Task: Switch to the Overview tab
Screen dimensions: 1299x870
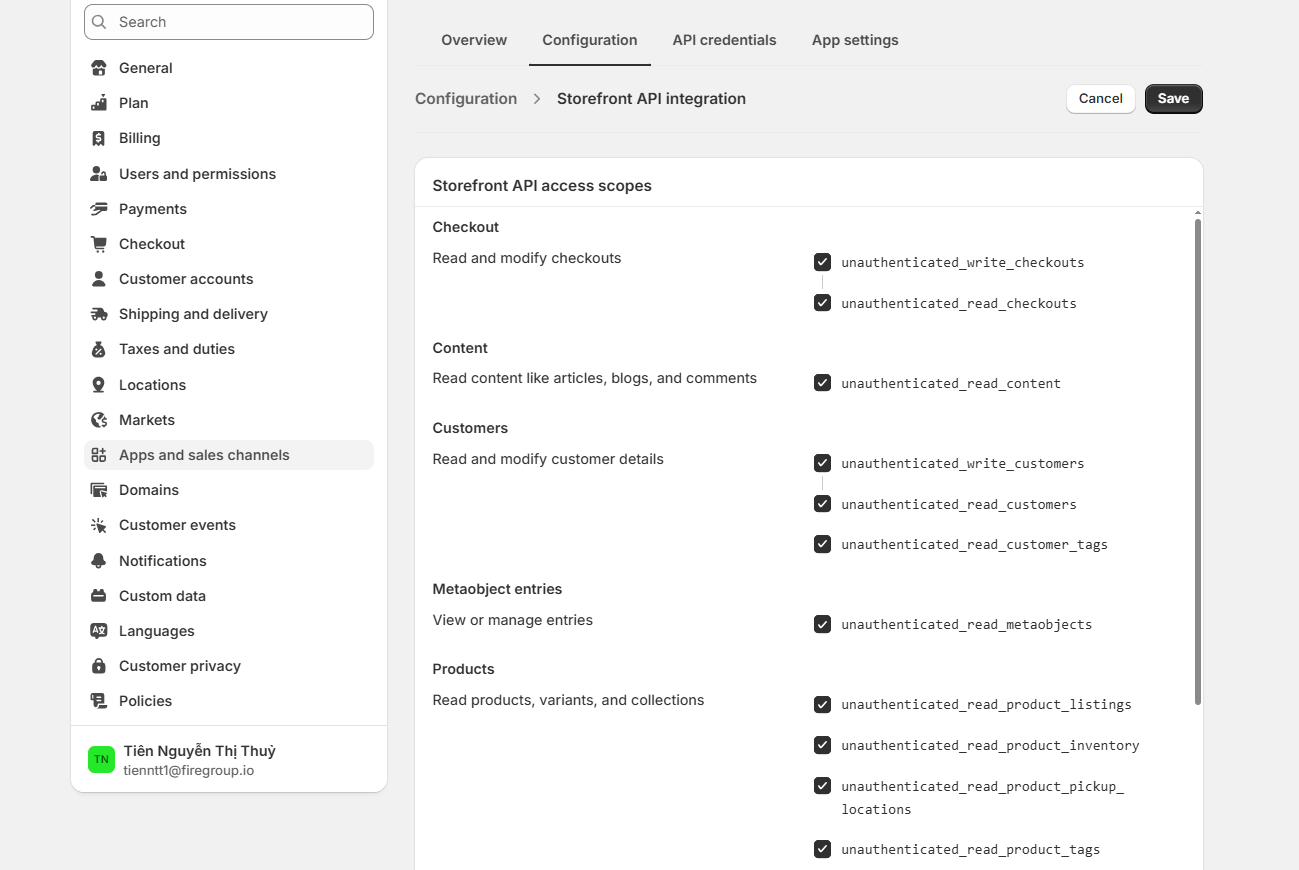Action: click(x=474, y=40)
